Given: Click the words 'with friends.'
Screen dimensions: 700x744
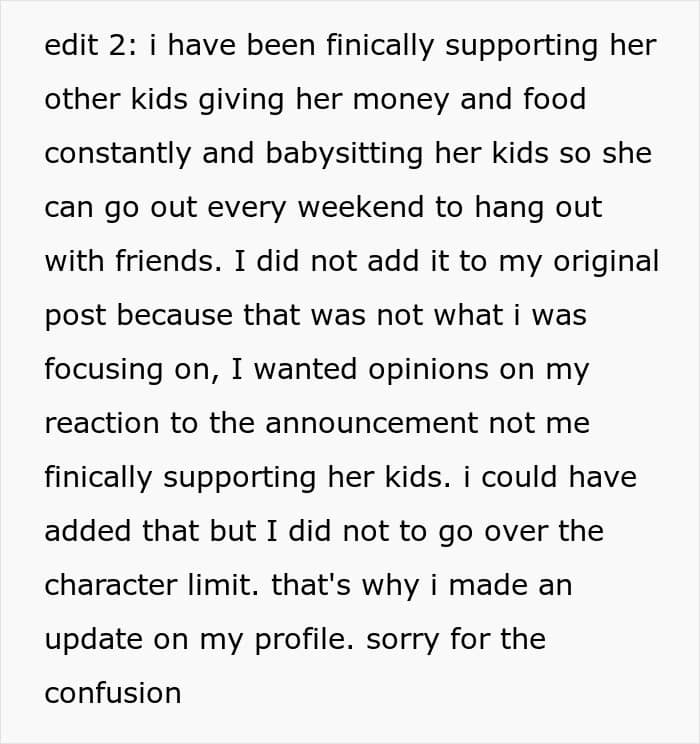Looking at the screenshot, I should tap(133, 261).
